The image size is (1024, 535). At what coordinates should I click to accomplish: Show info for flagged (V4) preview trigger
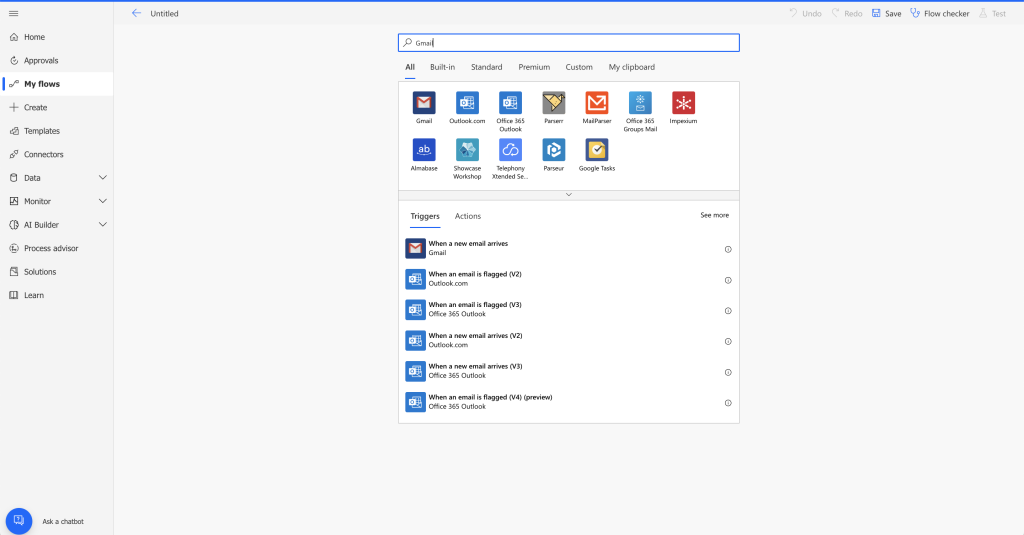[728, 402]
